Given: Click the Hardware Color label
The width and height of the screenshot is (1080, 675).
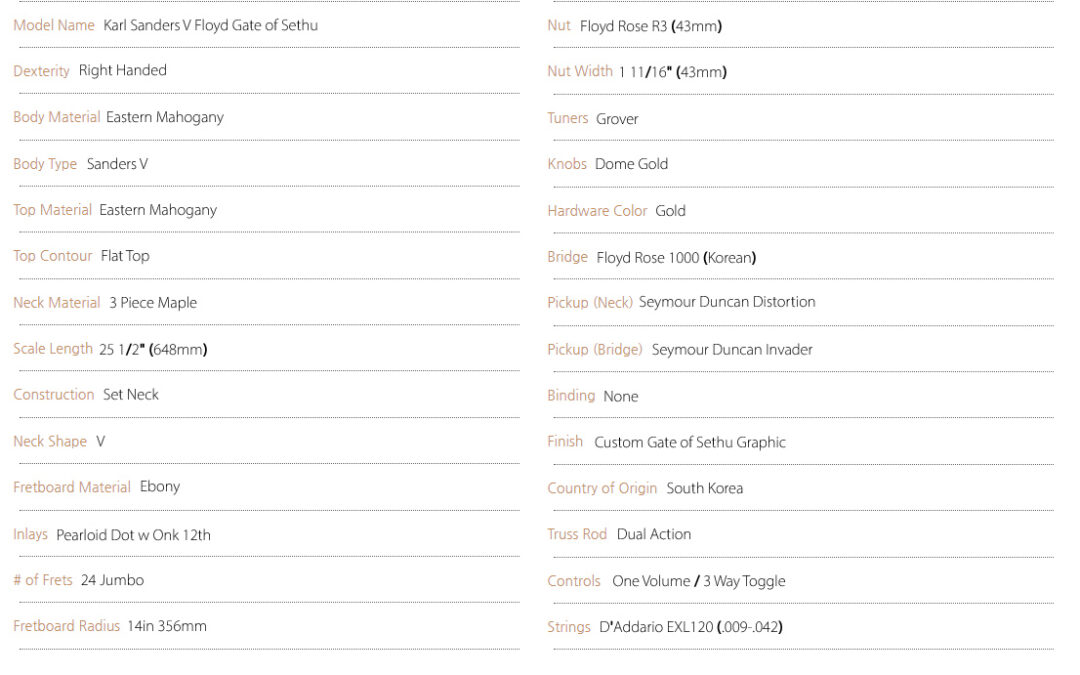Looking at the screenshot, I should click(597, 211).
